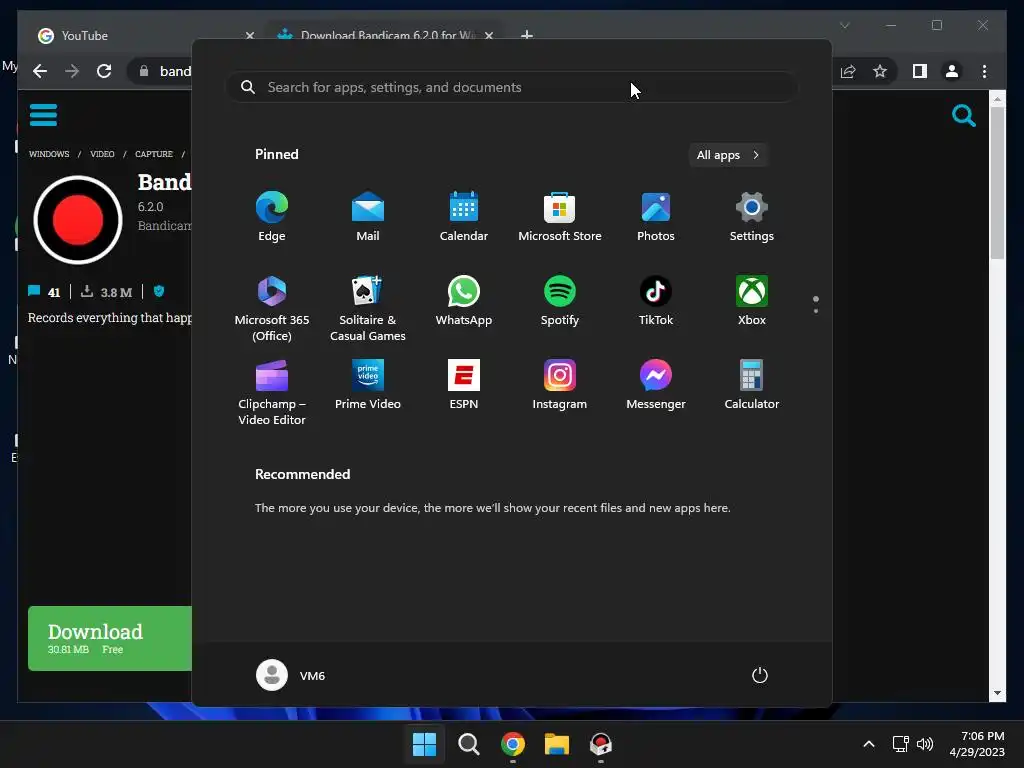Open Chrome tab search dropdown
Viewport: 1024px width, 768px height.
(x=844, y=25)
